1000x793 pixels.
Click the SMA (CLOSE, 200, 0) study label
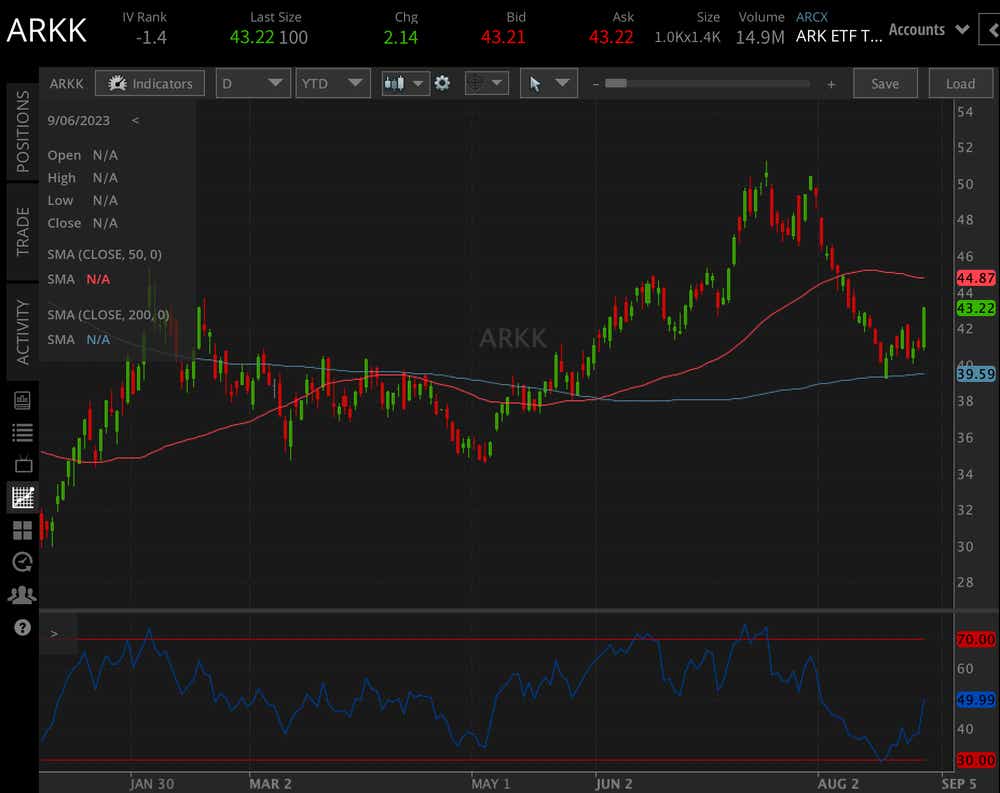pyautogui.click(x=108, y=315)
